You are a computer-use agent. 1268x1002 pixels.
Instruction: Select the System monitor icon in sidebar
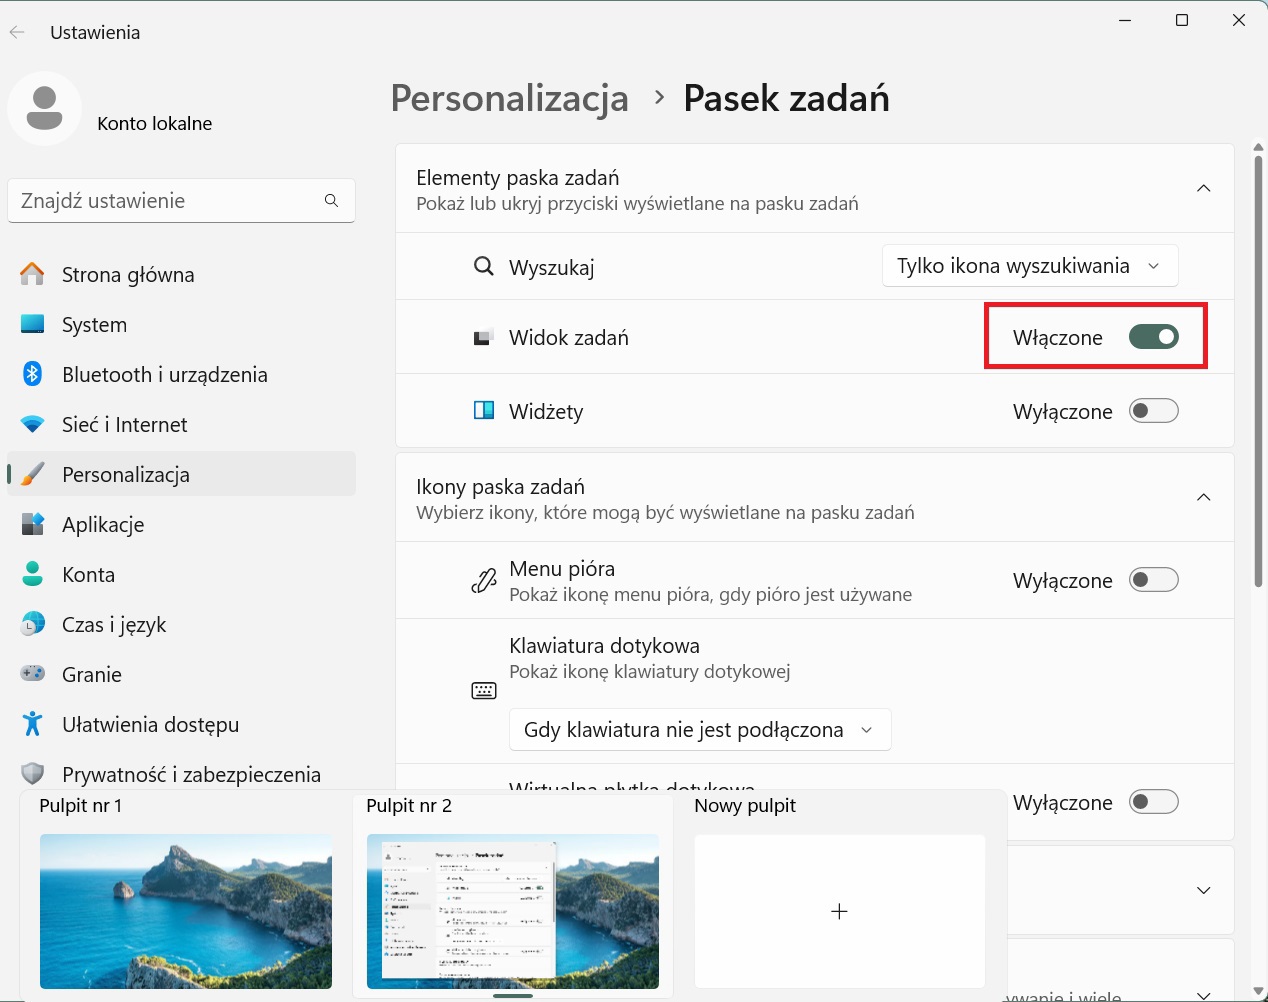[33, 324]
